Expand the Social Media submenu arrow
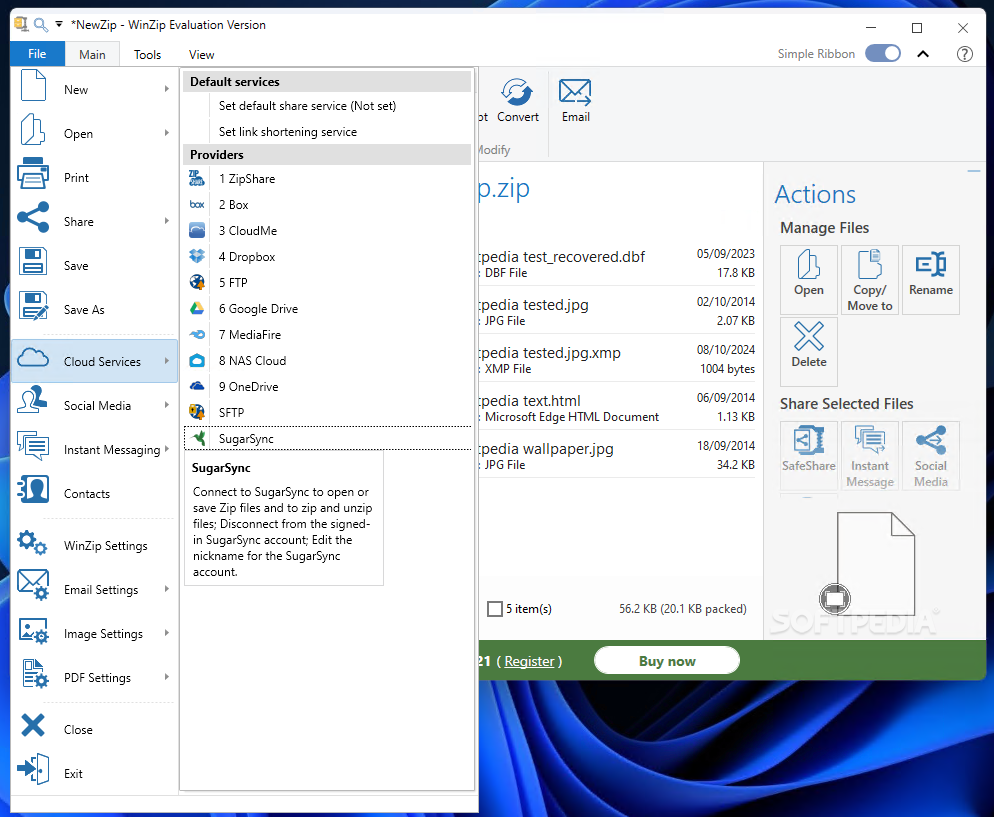The height and width of the screenshot is (817, 994). pos(167,405)
